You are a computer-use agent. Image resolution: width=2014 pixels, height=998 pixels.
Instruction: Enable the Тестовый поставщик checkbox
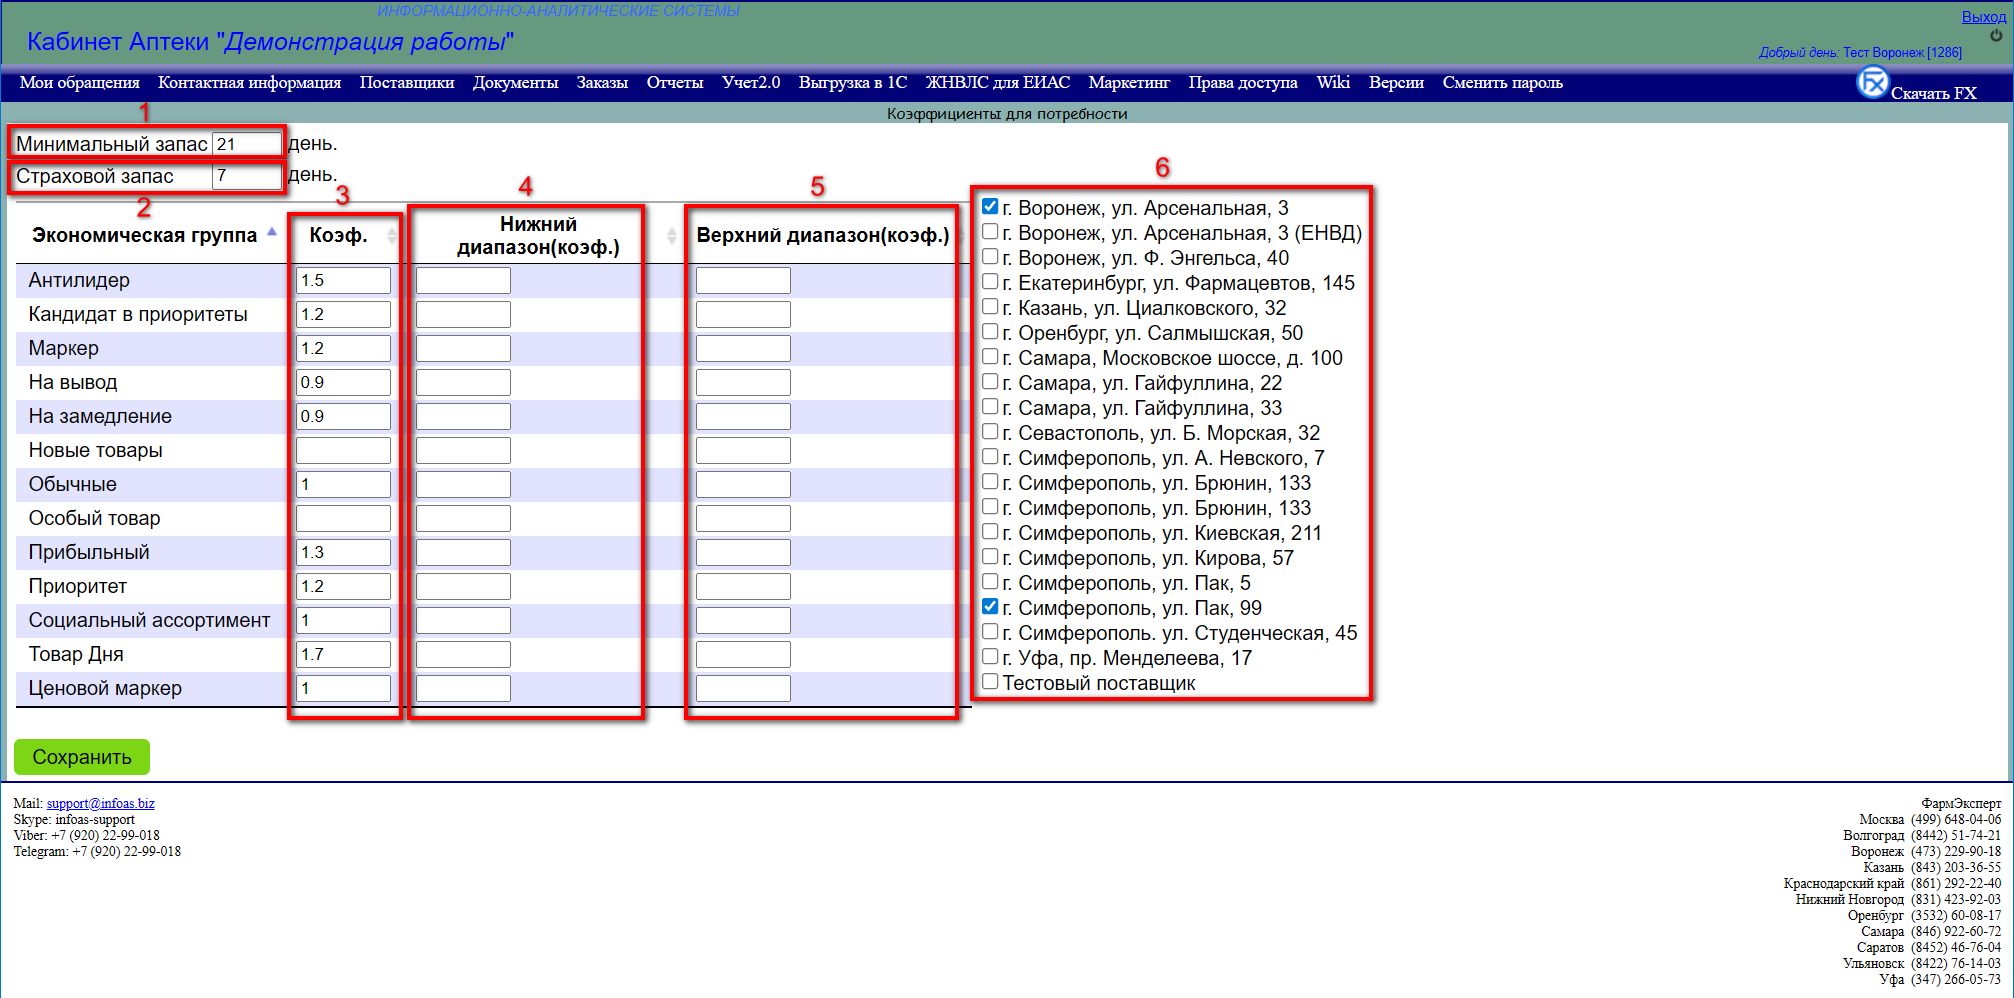coord(990,682)
